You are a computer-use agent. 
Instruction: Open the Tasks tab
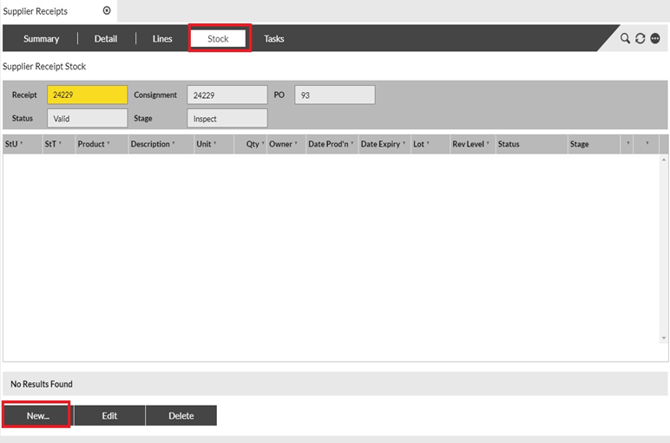coord(274,39)
